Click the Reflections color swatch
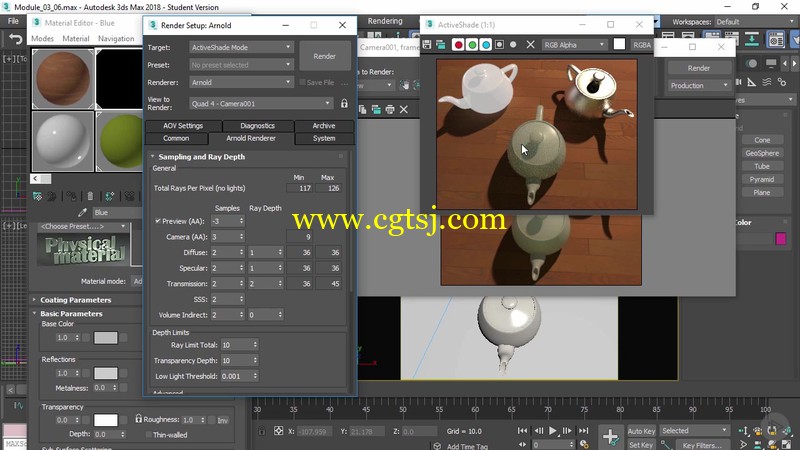 coord(106,373)
